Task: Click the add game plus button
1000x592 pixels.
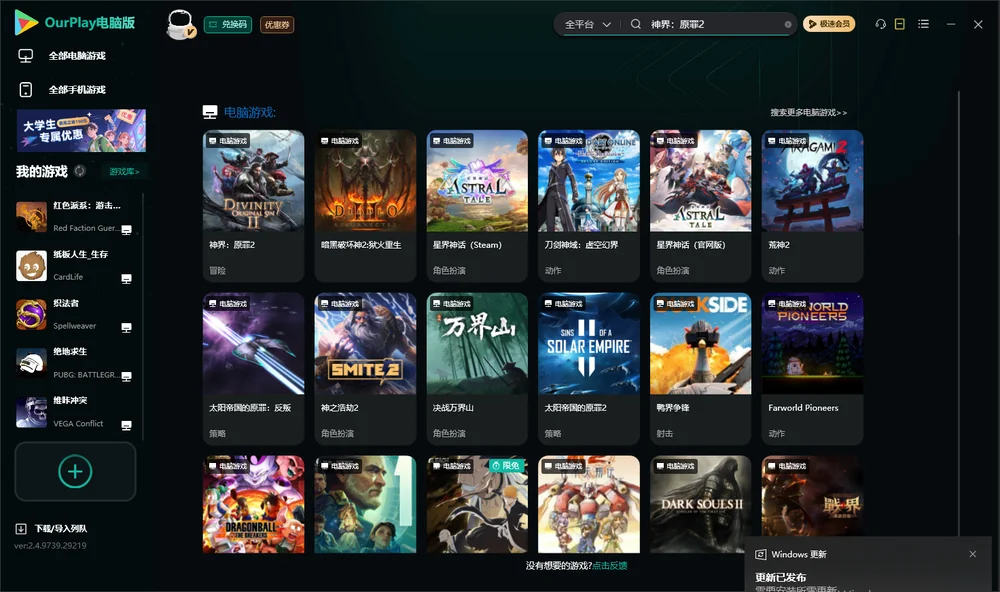Action: (75, 471)
